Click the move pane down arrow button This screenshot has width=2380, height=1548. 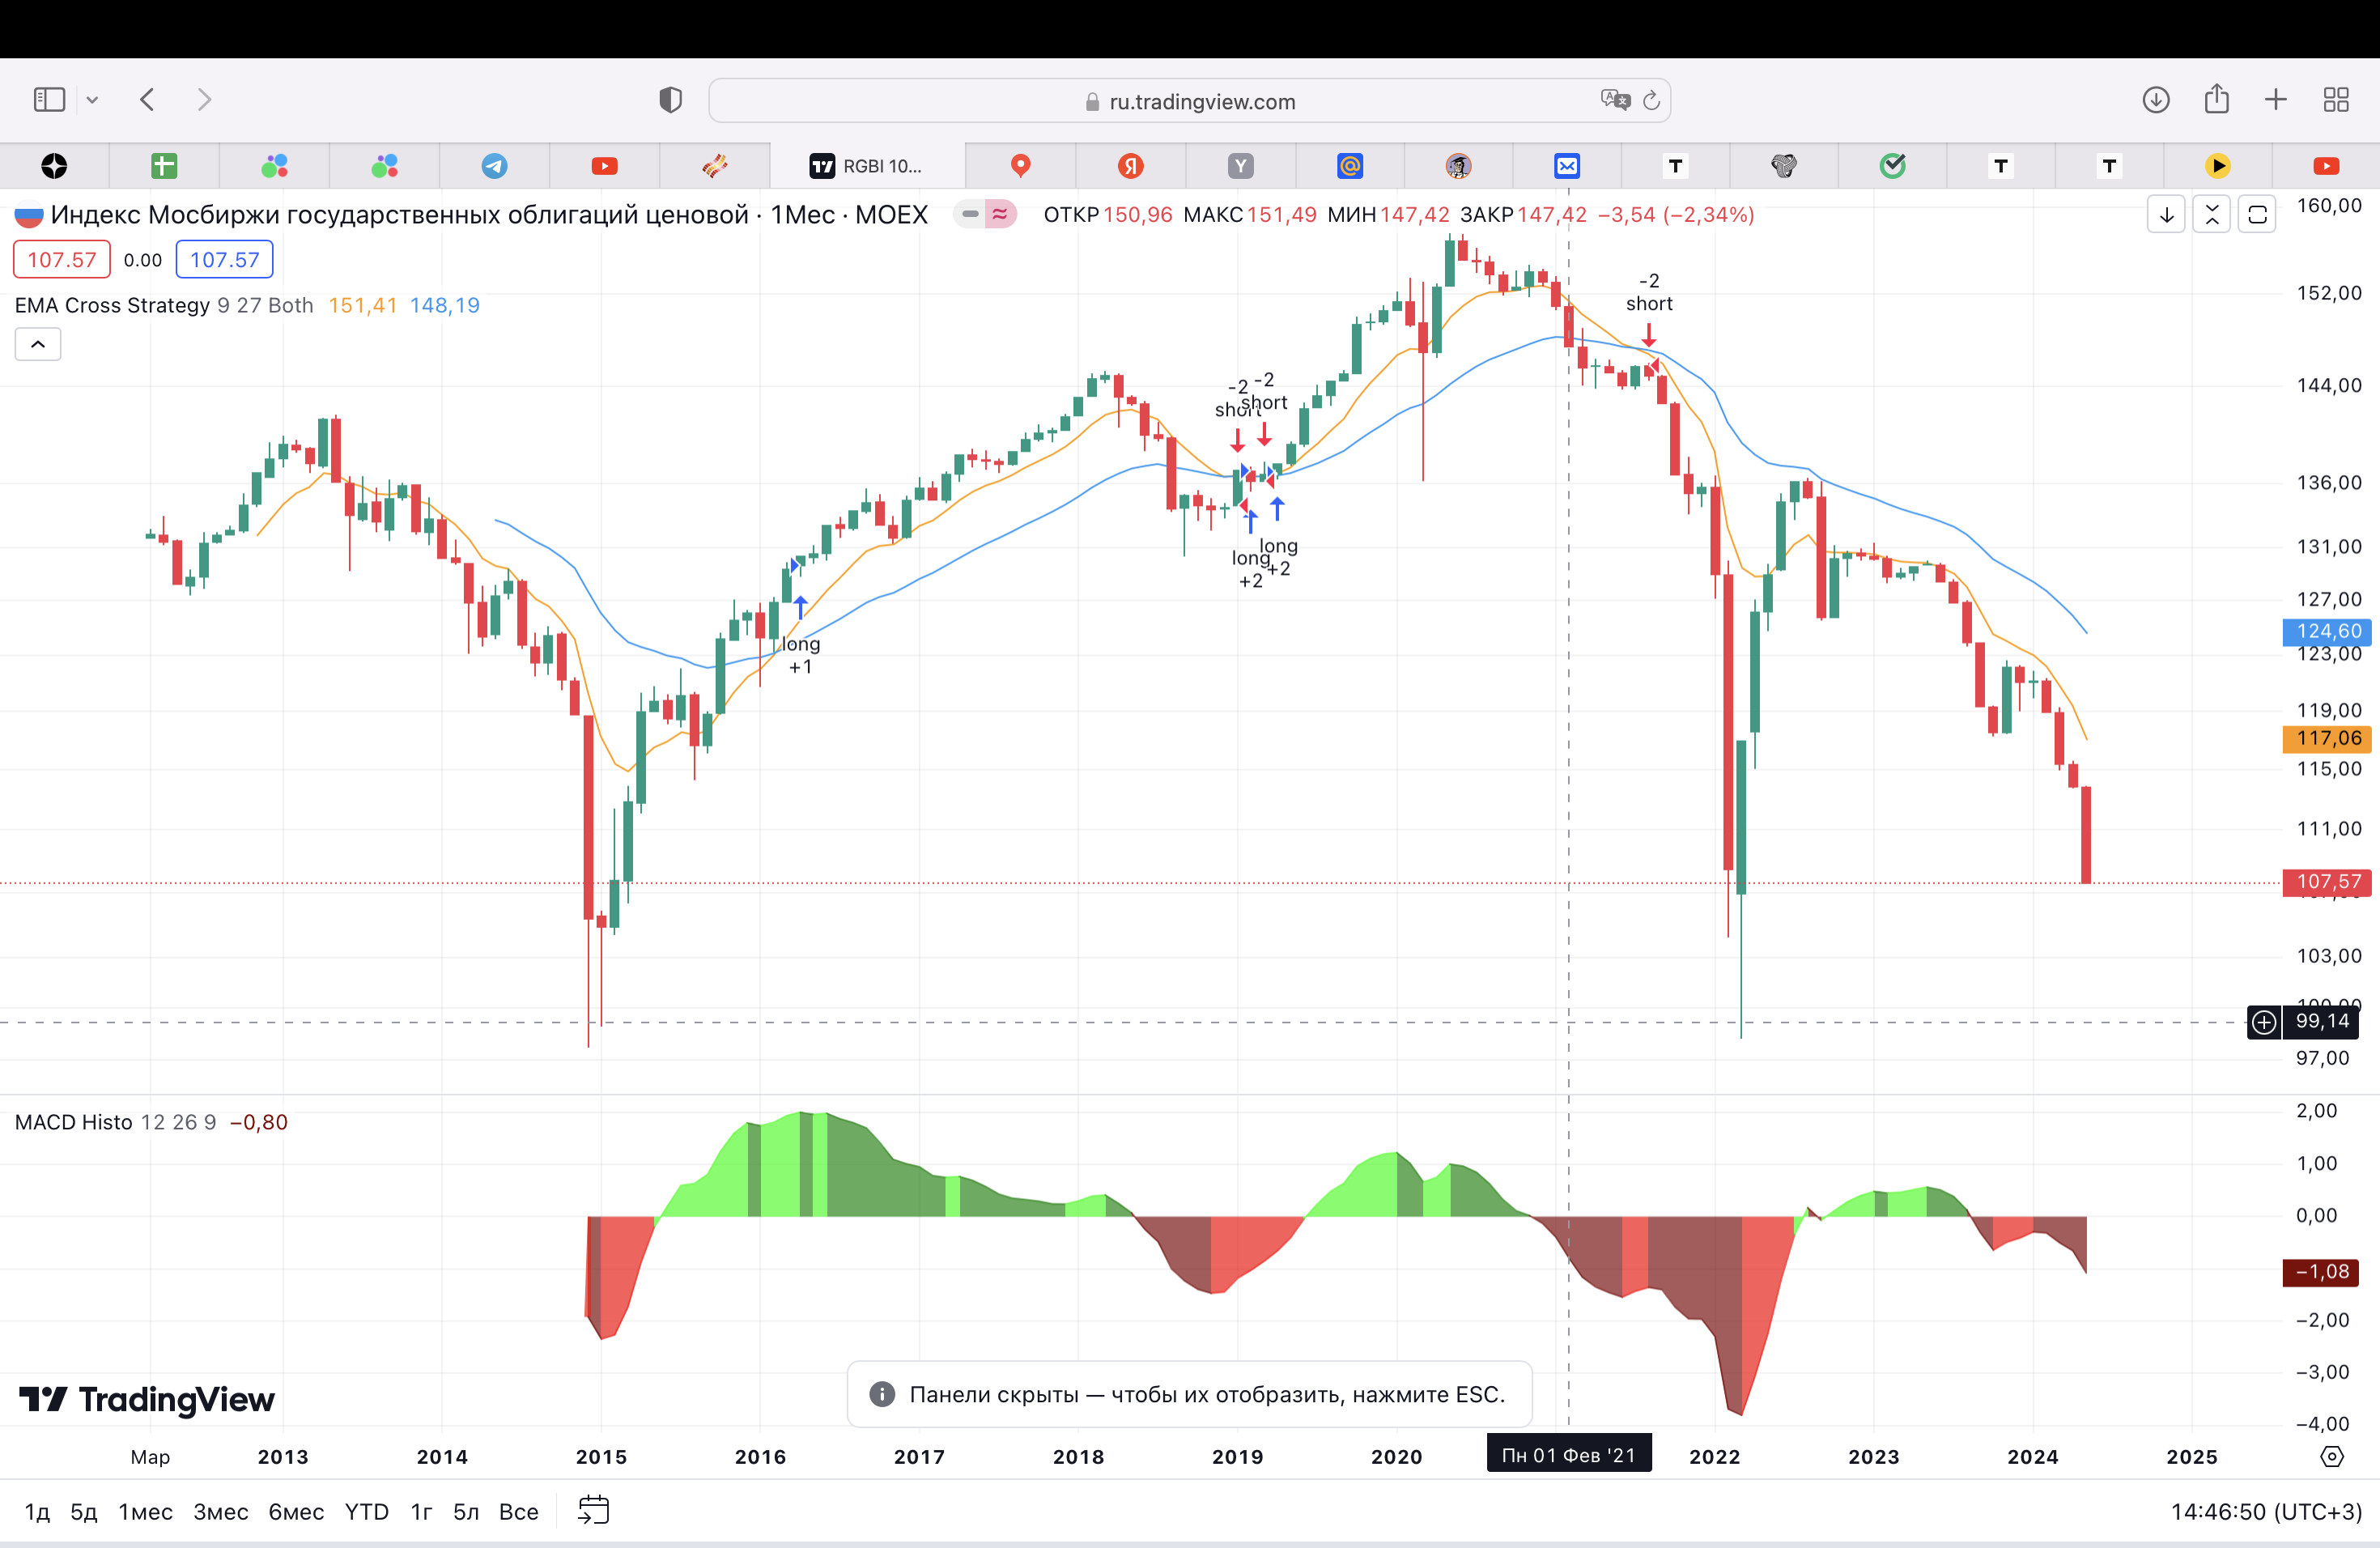pyautogui.click(x=2166, y=215)
